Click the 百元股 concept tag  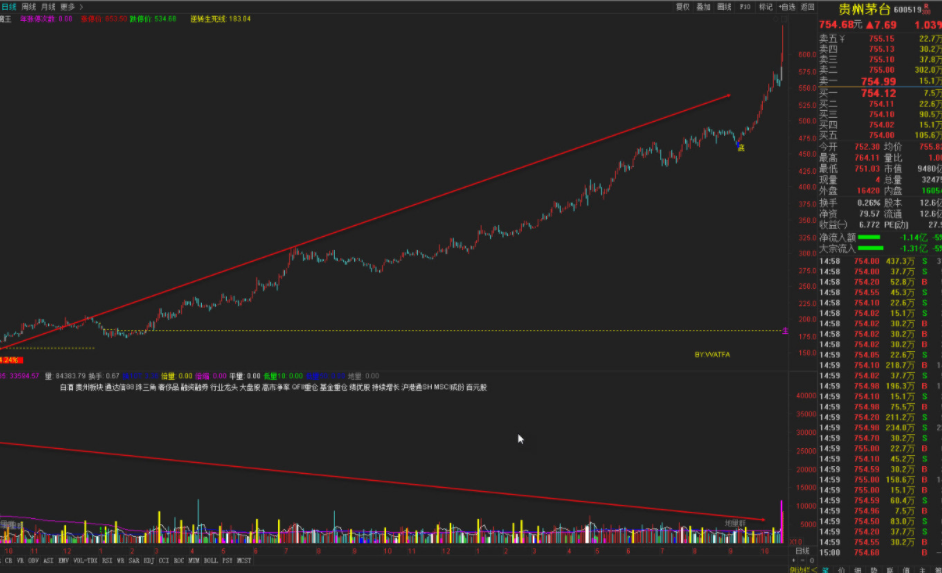(x=477, y=387)
